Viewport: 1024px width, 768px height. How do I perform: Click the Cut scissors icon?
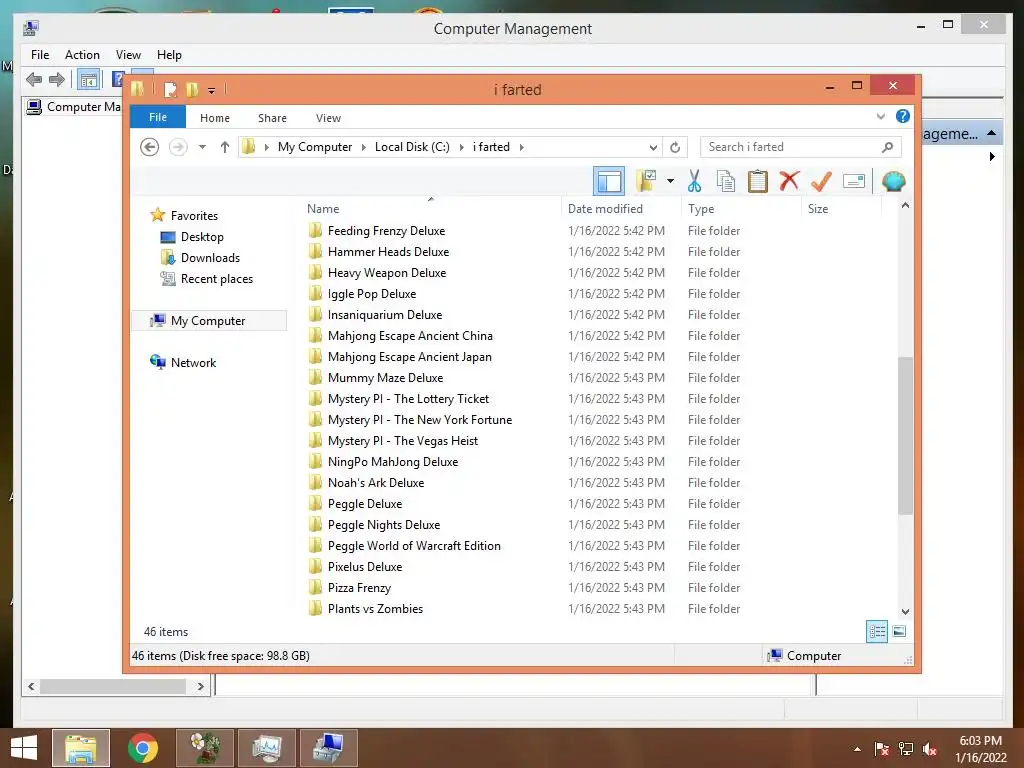point(694,181)
